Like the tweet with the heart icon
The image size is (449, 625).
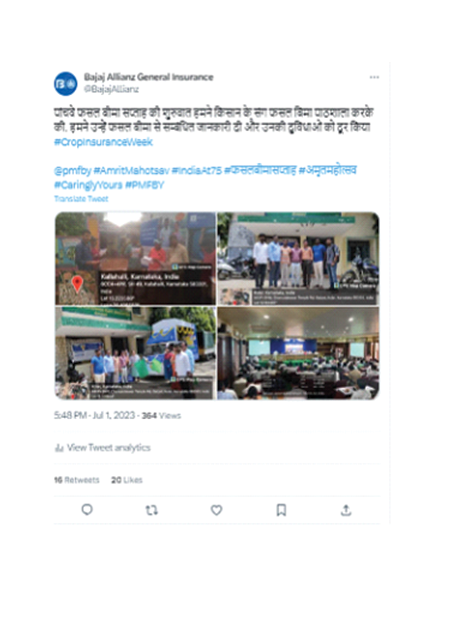click(216, 510)
